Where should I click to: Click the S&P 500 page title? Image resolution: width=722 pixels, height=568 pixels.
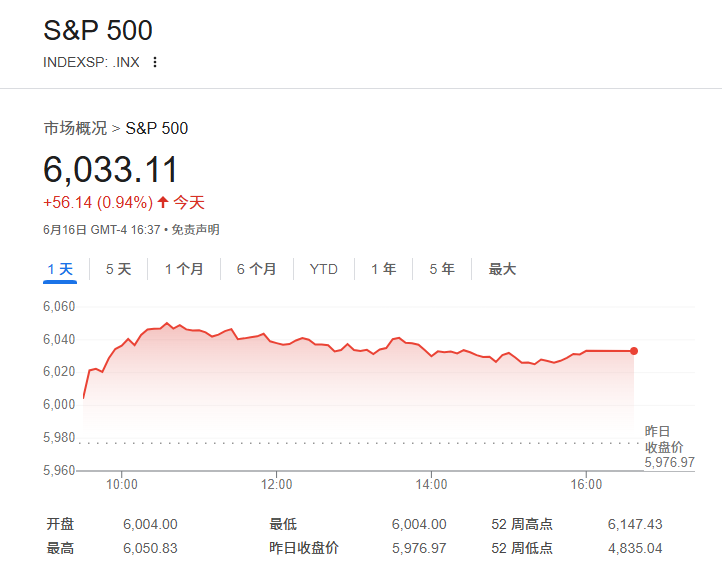click(98, 30)
